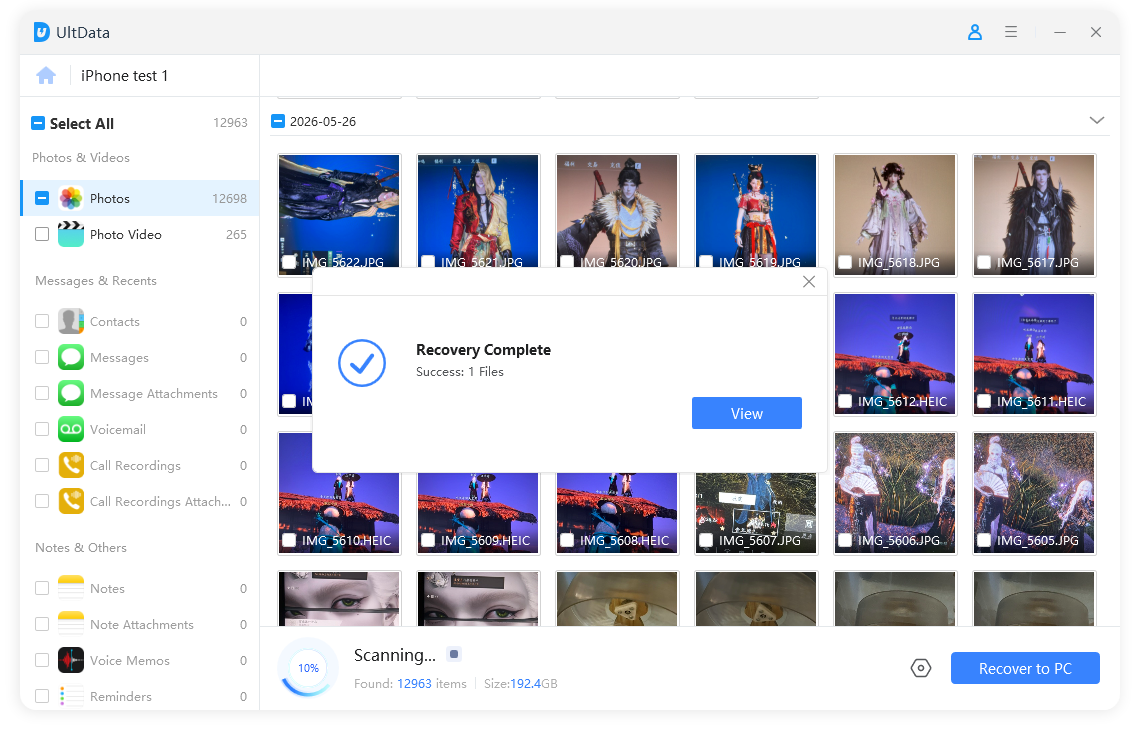Check the Voice Memos checkbox
Viewport: 1140px width, 740px height.
pos(42,659)
